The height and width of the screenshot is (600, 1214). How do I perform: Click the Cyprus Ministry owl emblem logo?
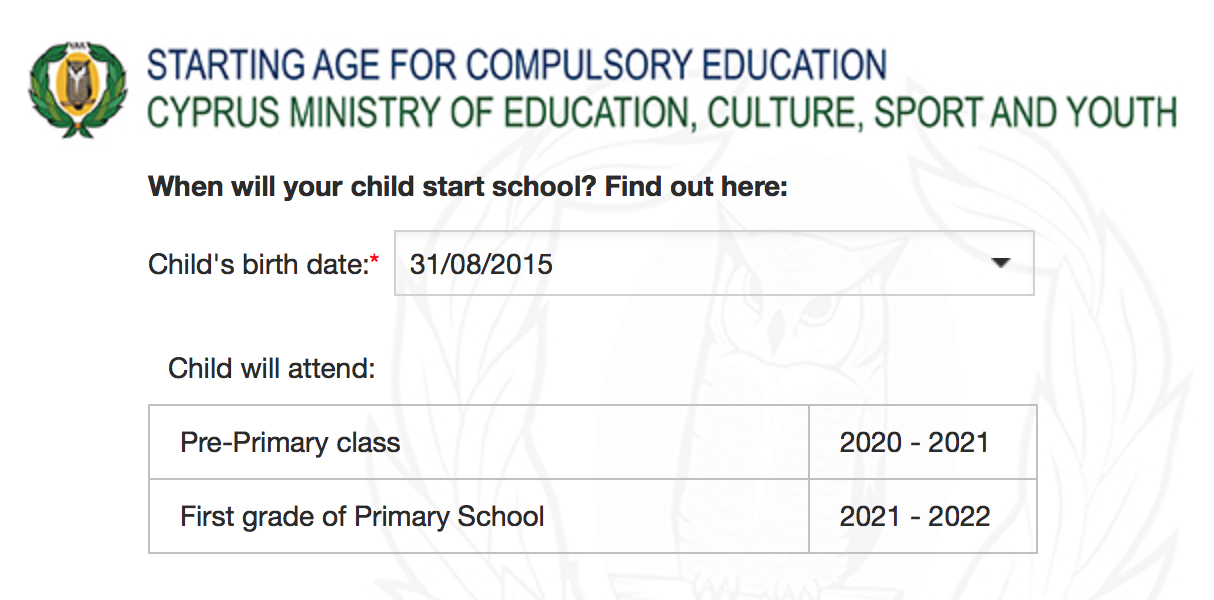[79, 88]
